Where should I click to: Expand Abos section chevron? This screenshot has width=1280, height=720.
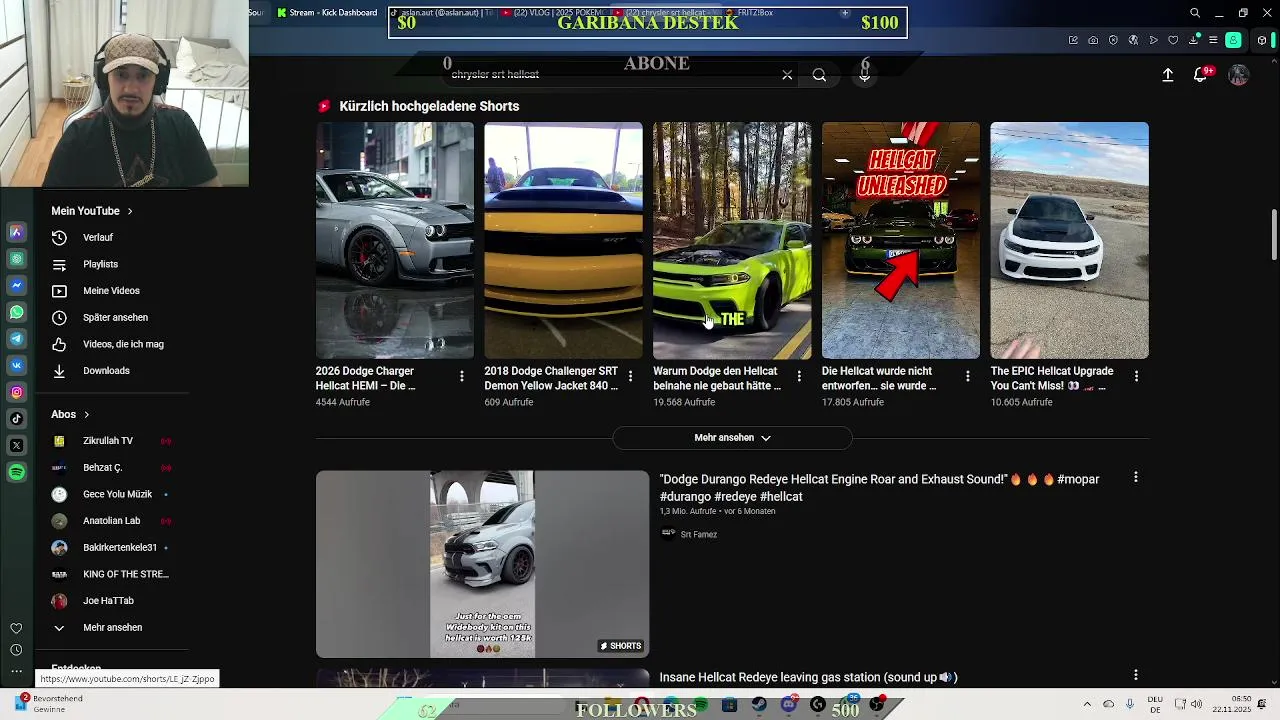(x=86, y=414)
